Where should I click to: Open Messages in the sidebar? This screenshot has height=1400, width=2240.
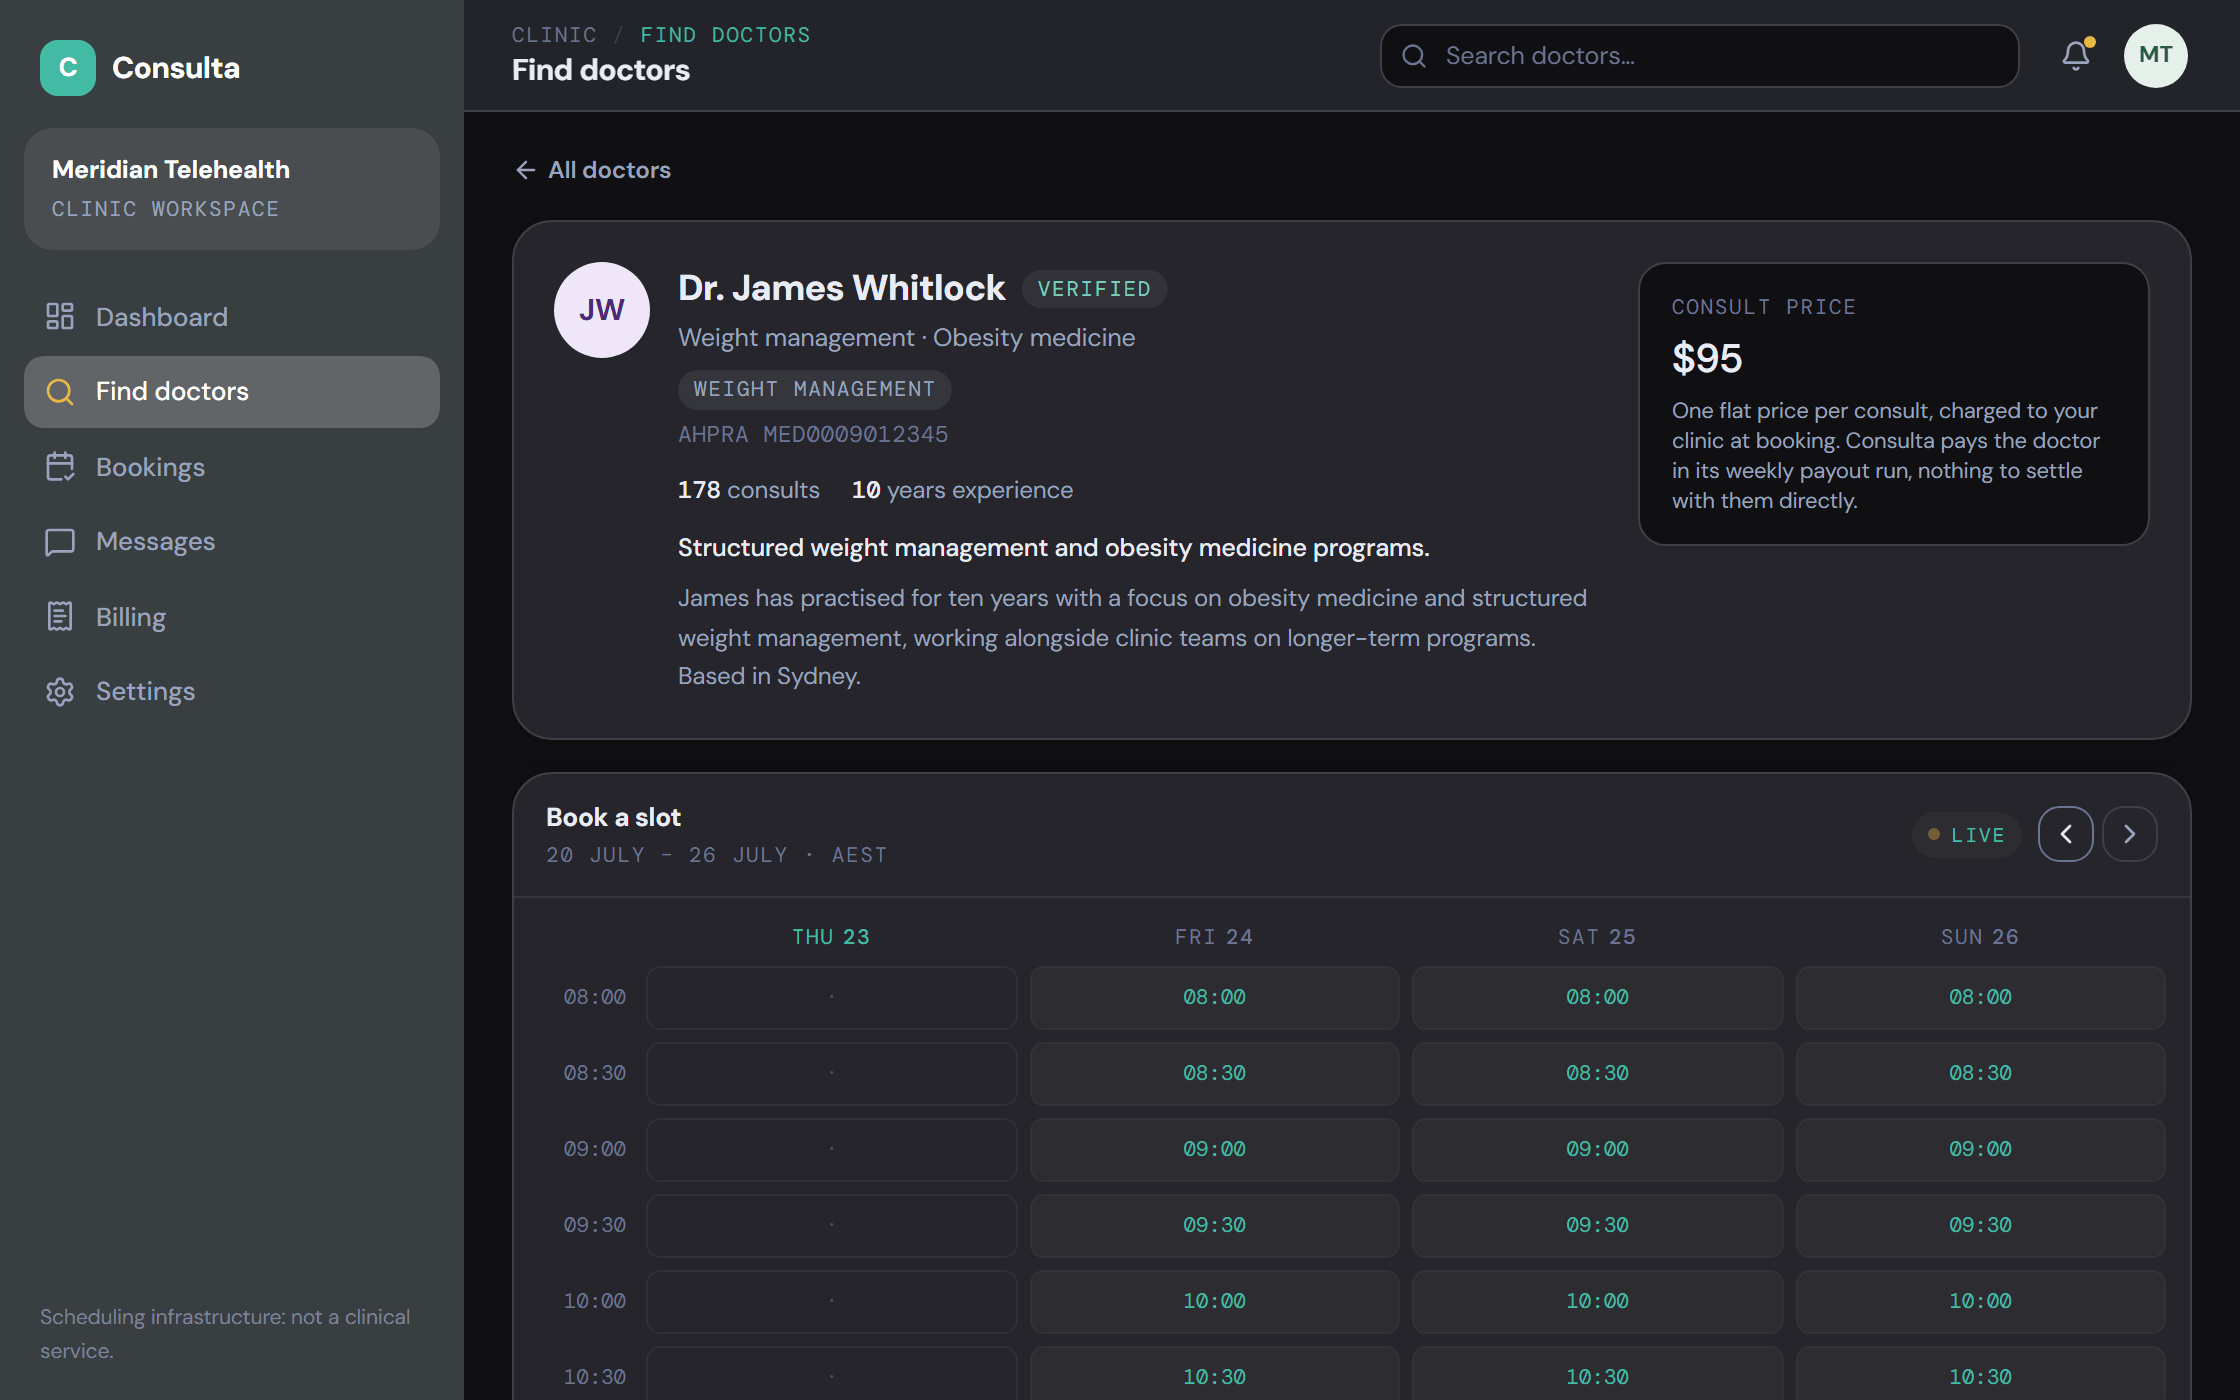point(232,542)
